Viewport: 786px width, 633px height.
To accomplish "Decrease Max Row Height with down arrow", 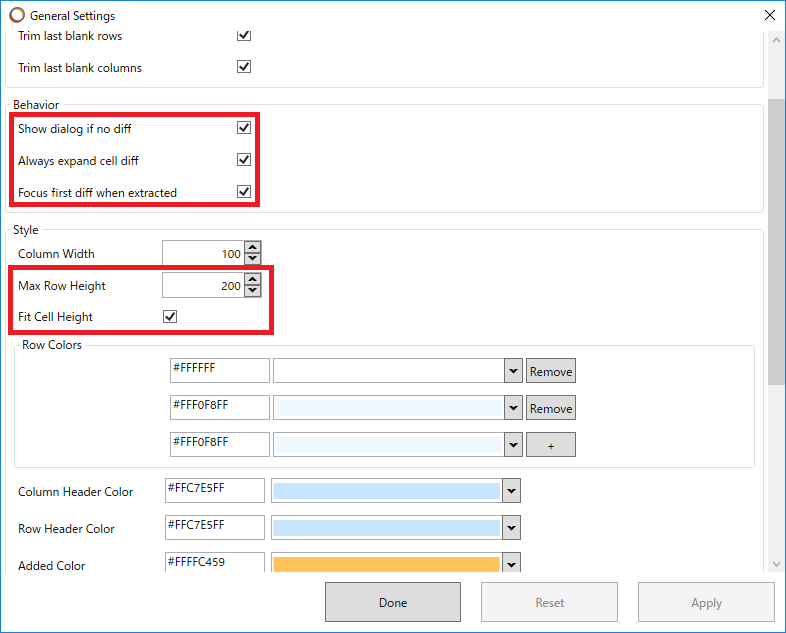I will tap(253, 291).
